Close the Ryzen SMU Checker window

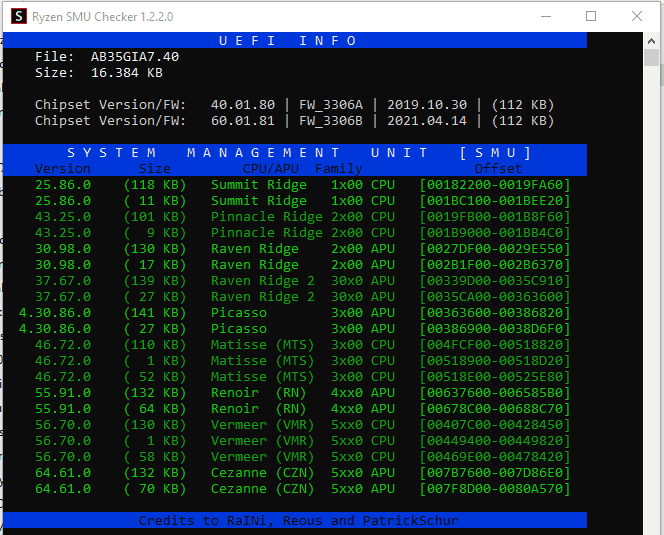636,17
